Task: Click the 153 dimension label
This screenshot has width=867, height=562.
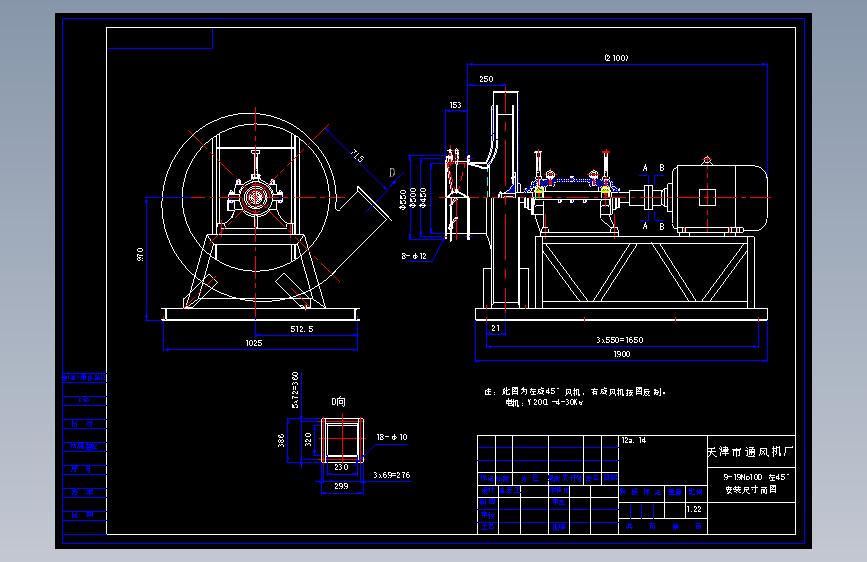Action: (455, 105)
